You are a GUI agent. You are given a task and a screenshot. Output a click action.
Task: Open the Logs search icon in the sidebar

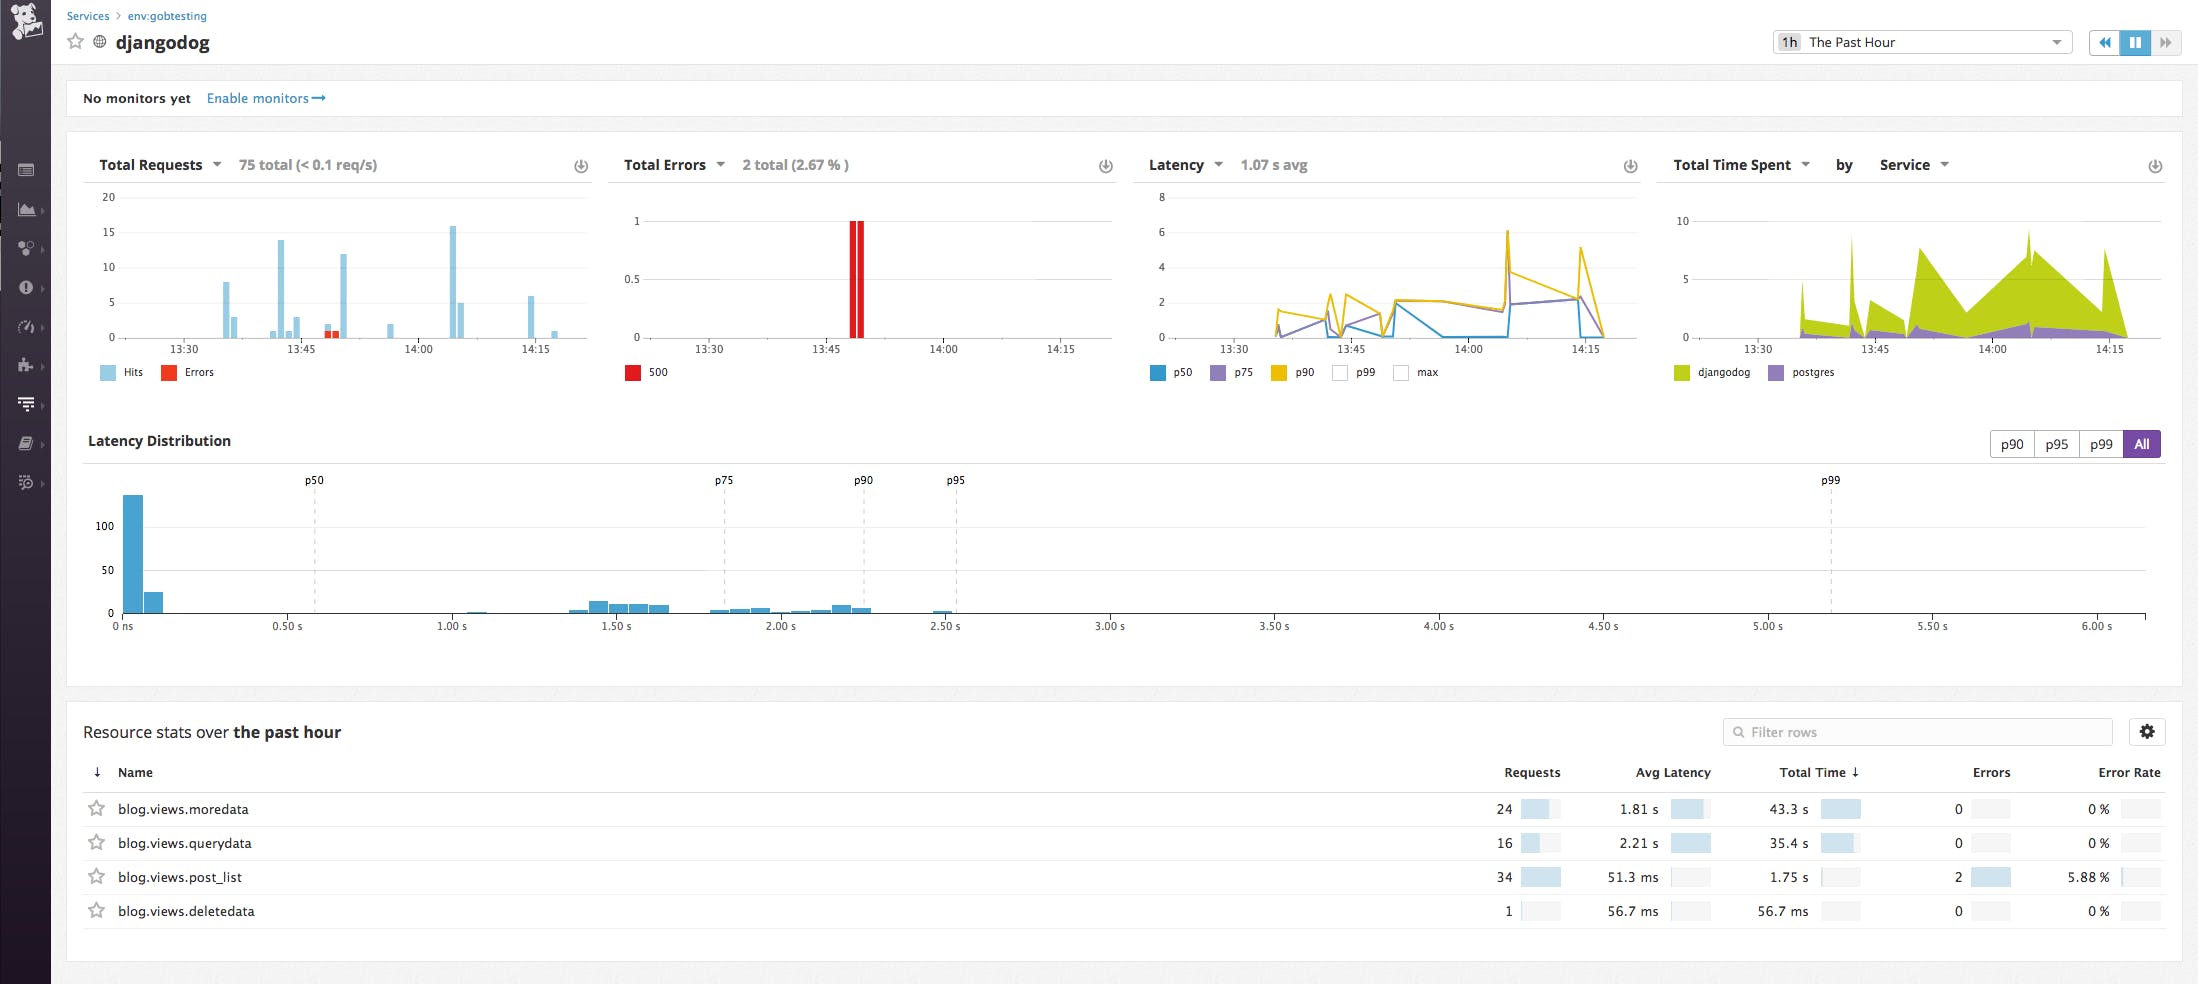point(27,482)
